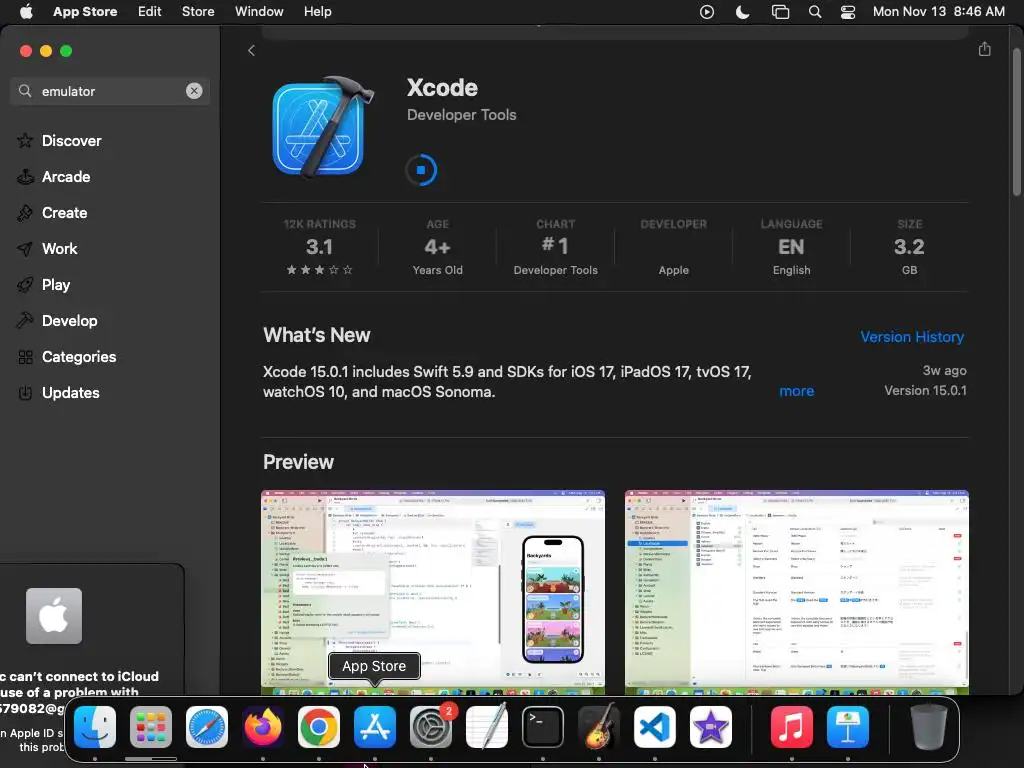
Task: Open the Version History link
Action: 912,336
